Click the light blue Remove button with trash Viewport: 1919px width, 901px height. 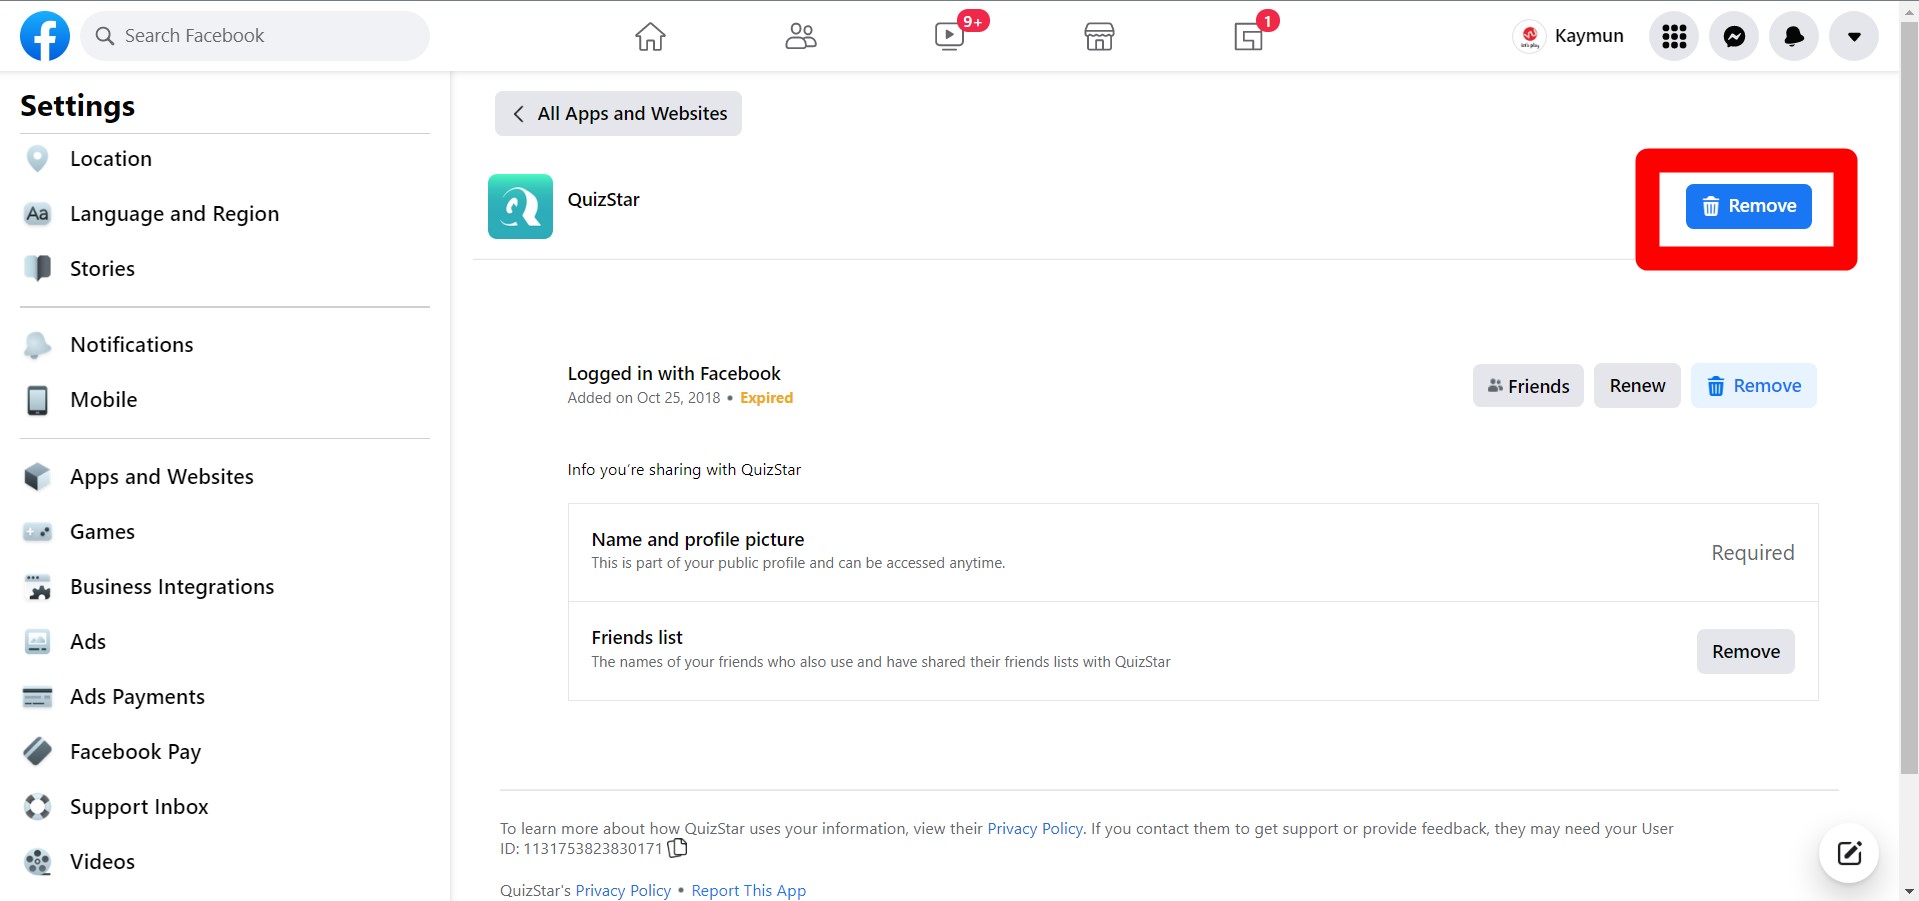1754,386
